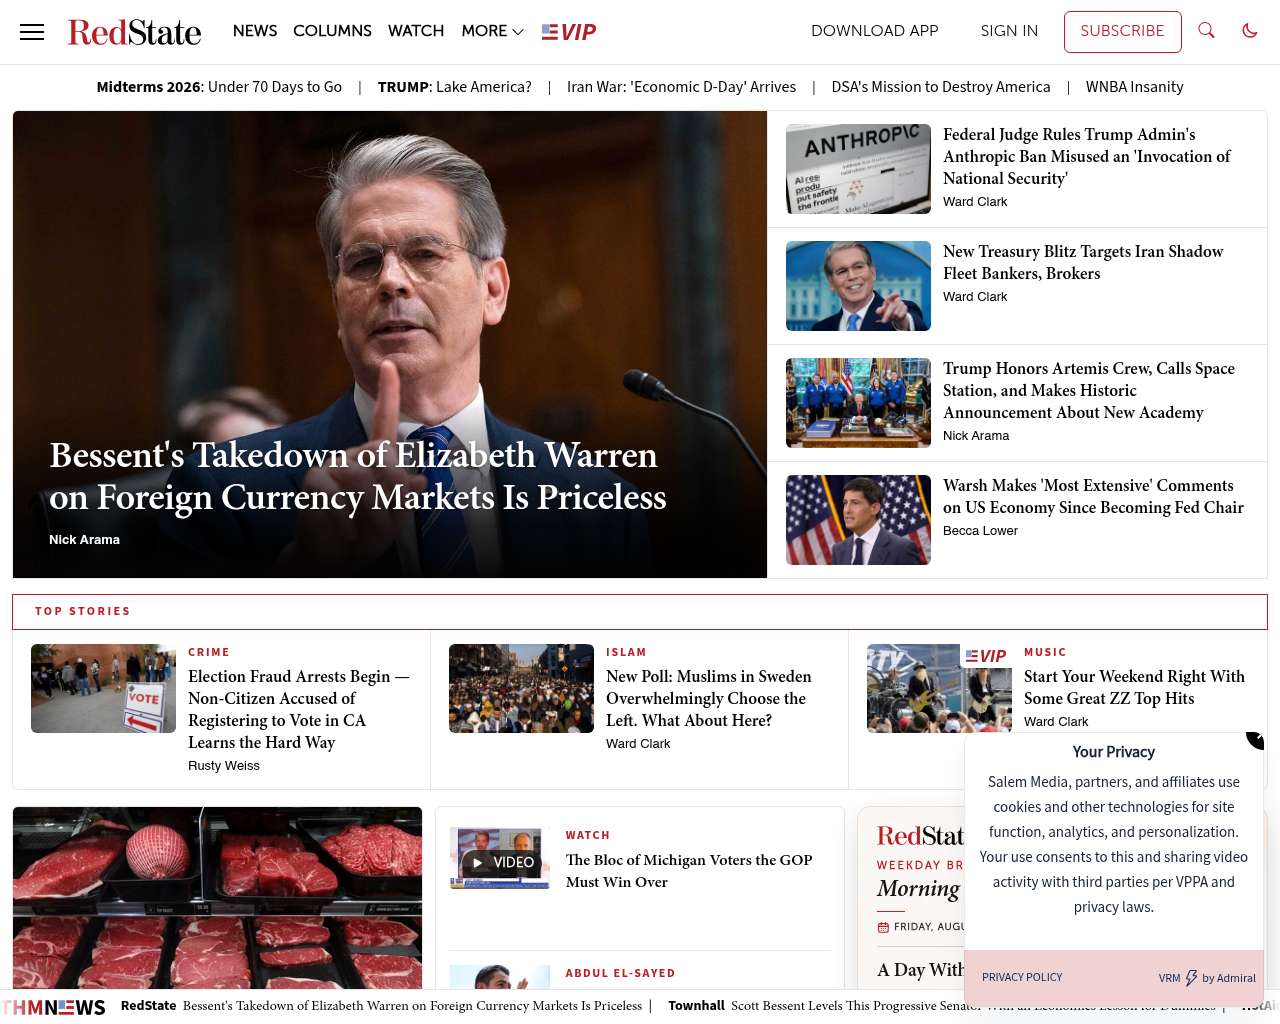The image size is (1280, 1024).
Task: Click the SUBSCRIBE button
Action: 1122,32
